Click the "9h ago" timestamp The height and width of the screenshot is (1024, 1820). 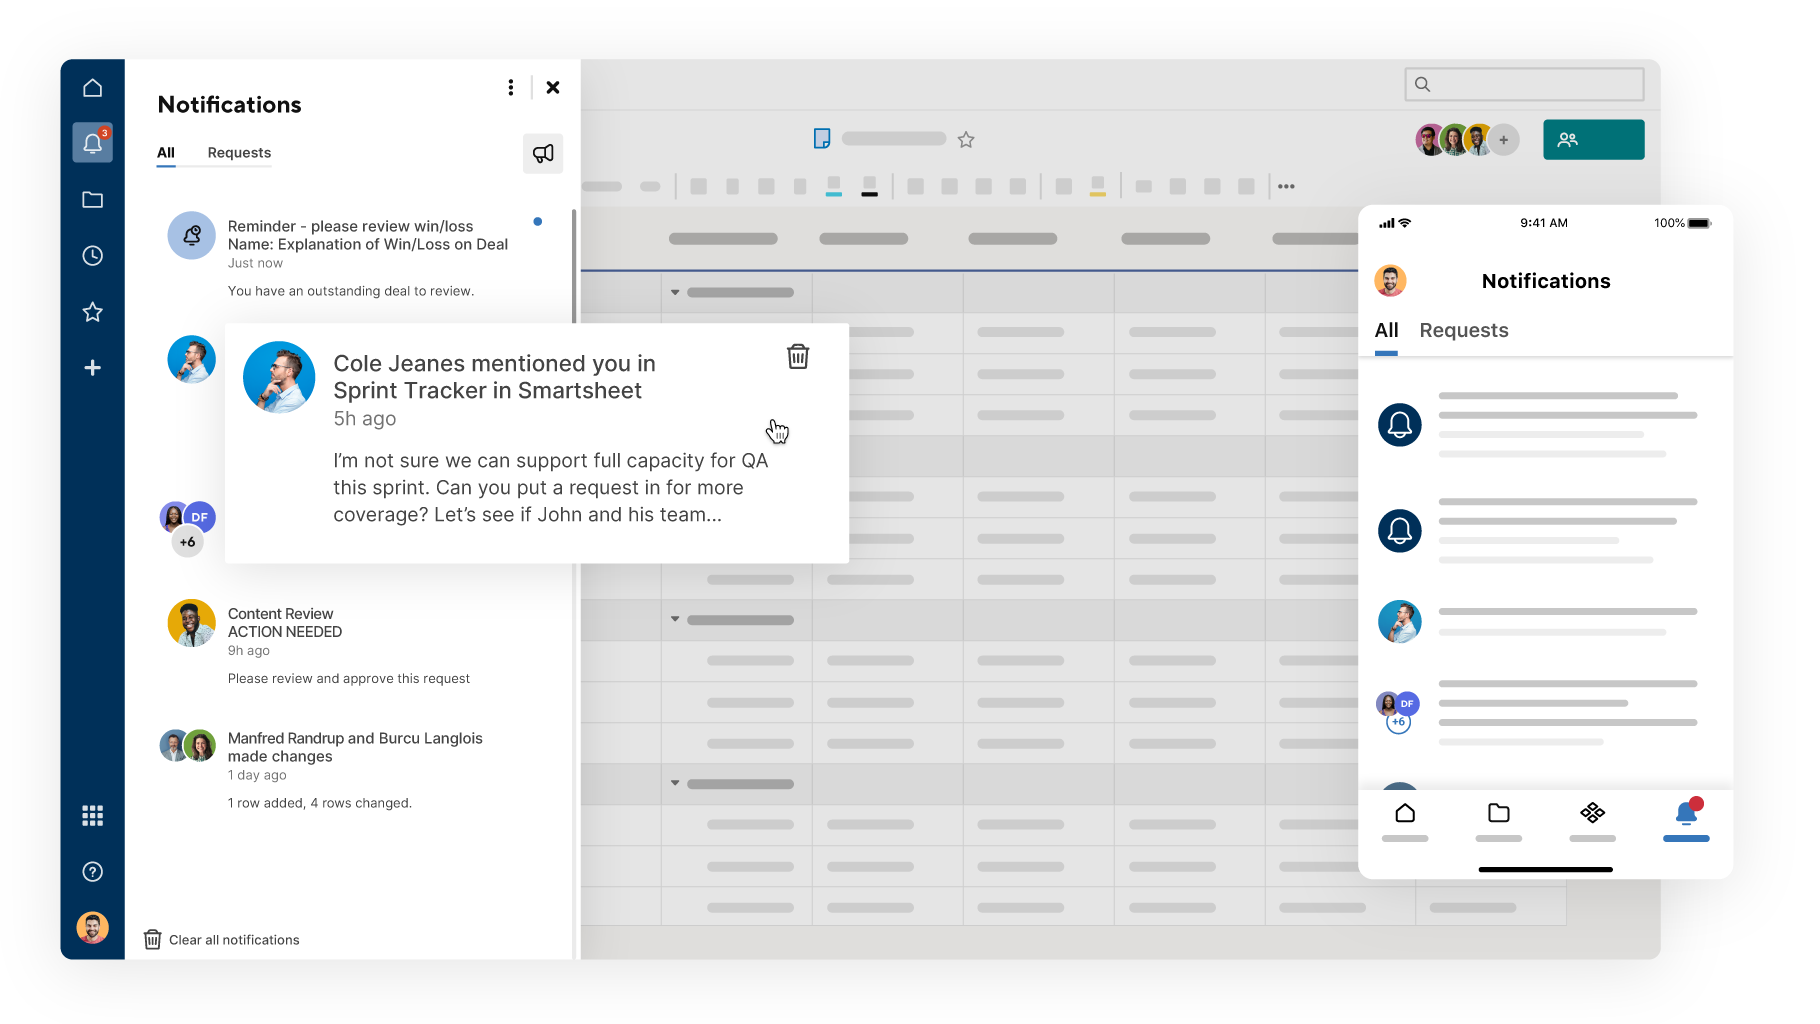(x=249, y=650)
